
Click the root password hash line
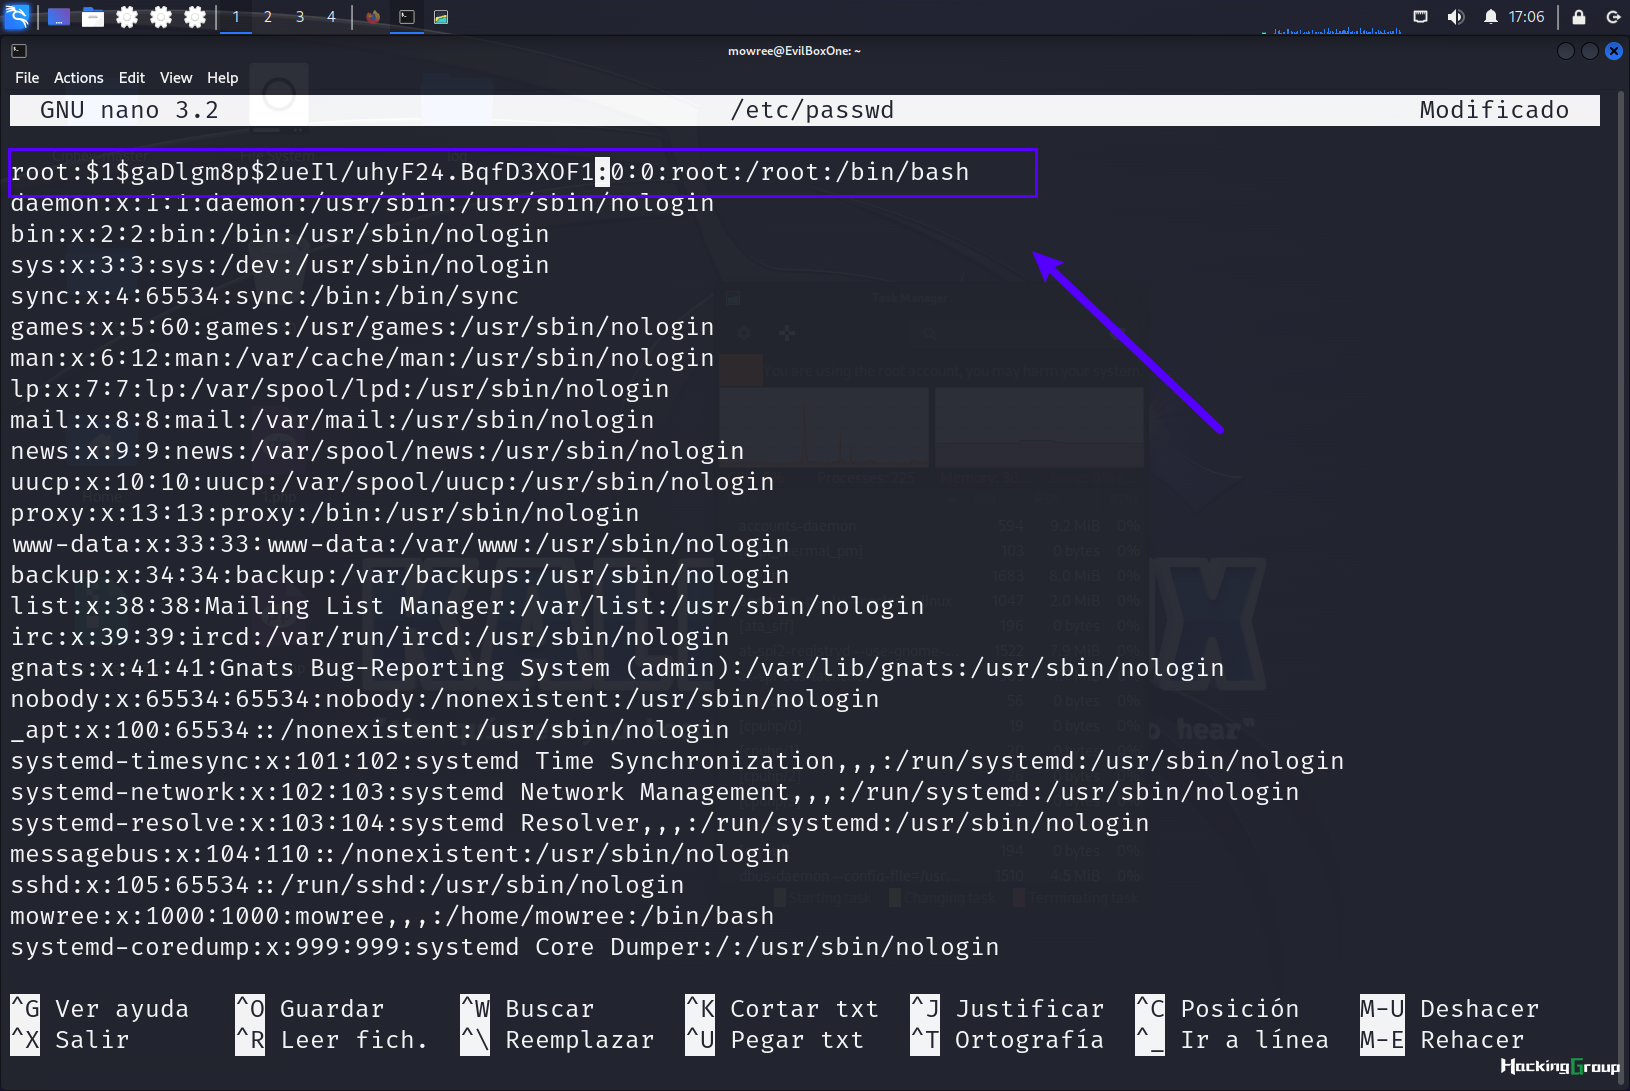pos(490,172)
